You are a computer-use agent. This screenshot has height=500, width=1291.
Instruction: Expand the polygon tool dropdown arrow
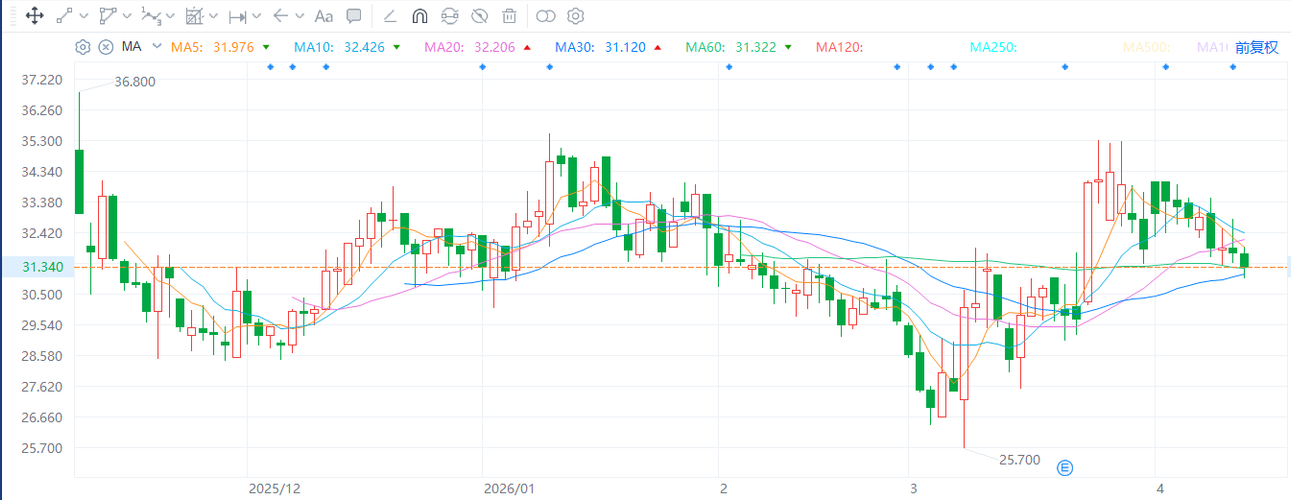pyautogui.click(x=127, y=16)
